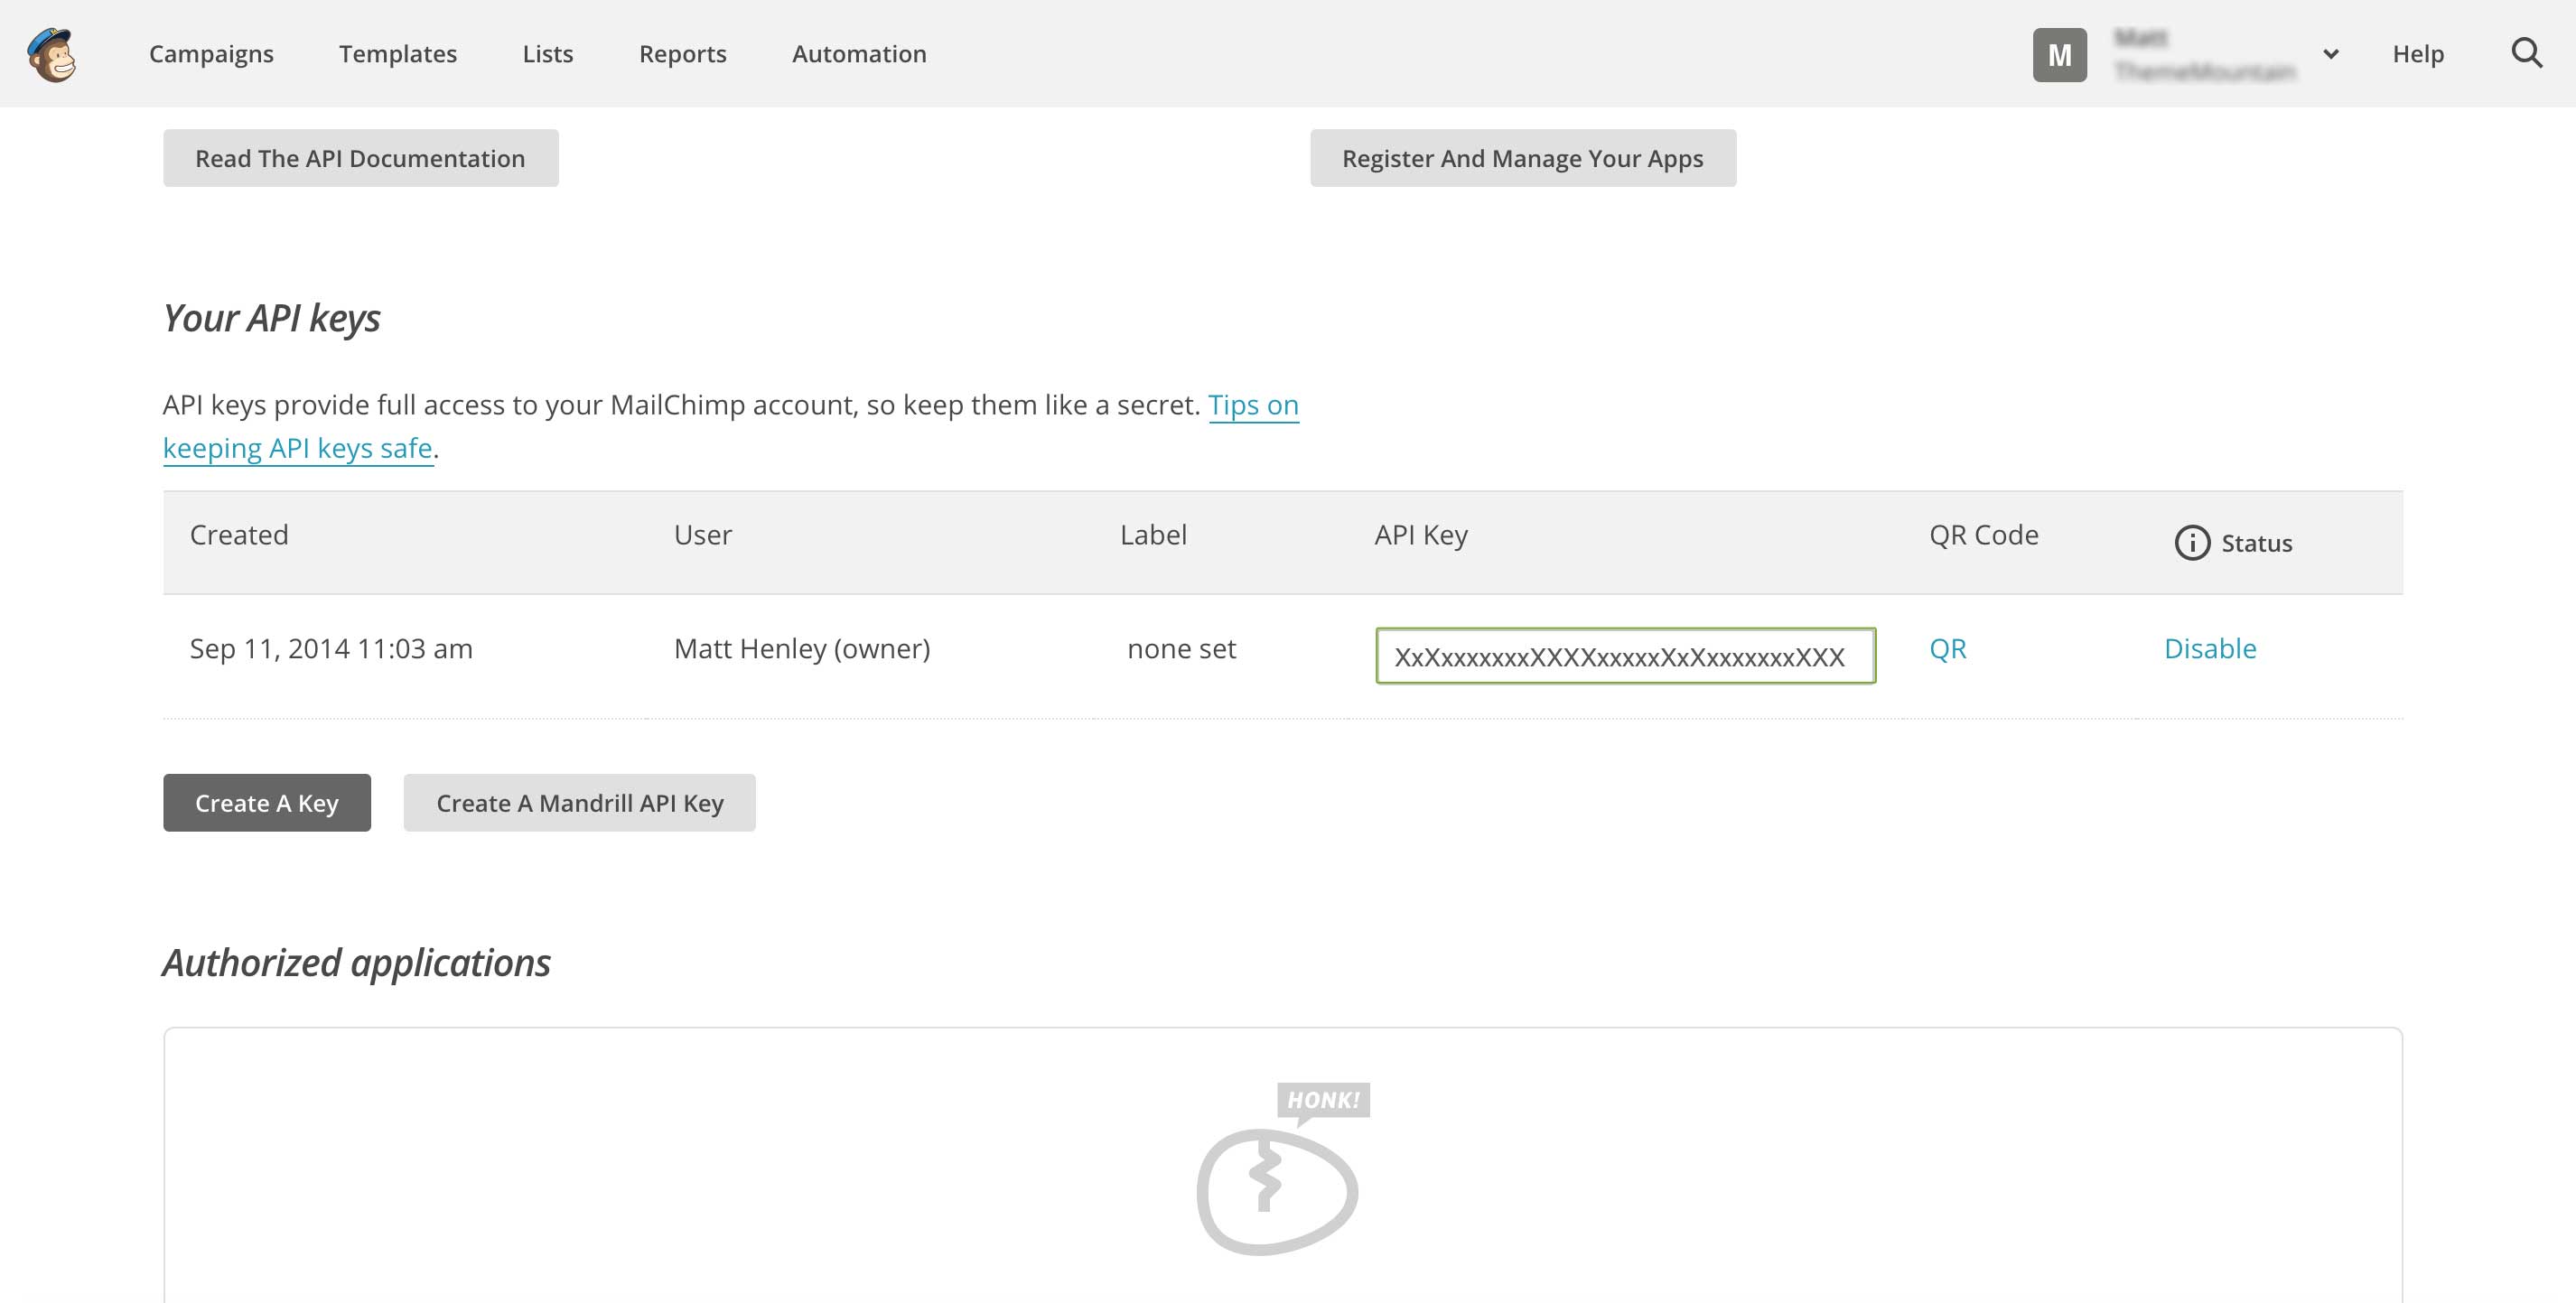Open the Templates menu
This screenshot has height=1303, width=2576.
coord(398,54)
